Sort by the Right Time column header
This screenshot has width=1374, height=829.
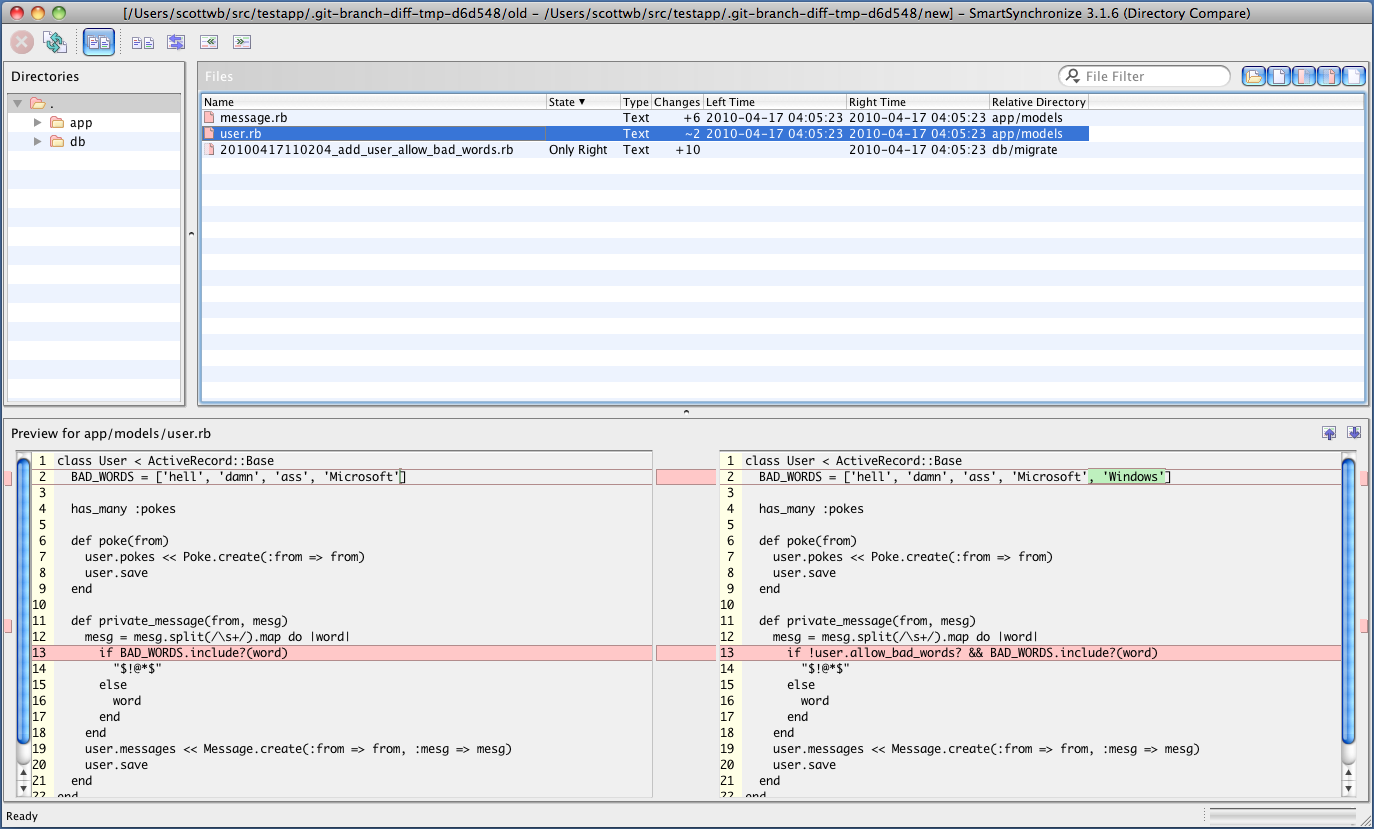pyautogui.click(x=918, y=102)
